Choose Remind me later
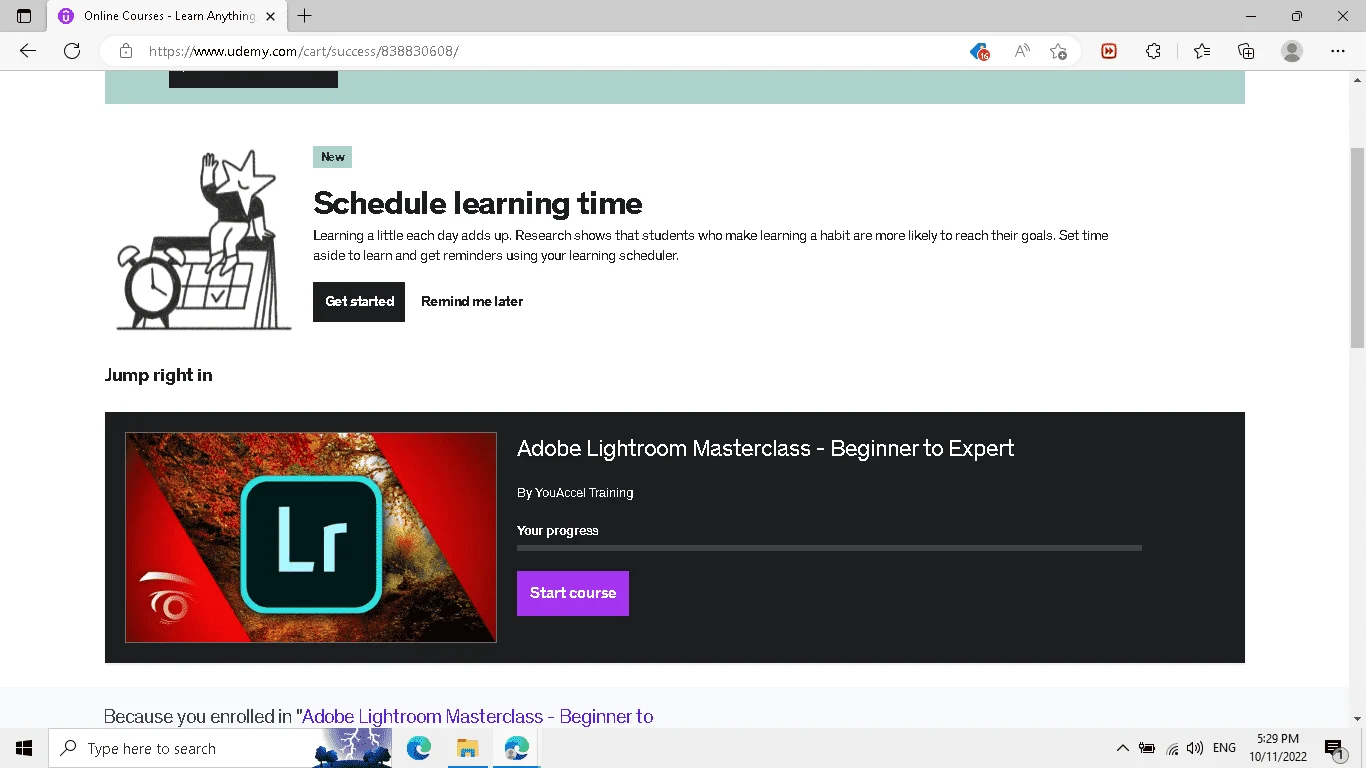This screenshot has width=1366, height=768. (x=472, y=301)
